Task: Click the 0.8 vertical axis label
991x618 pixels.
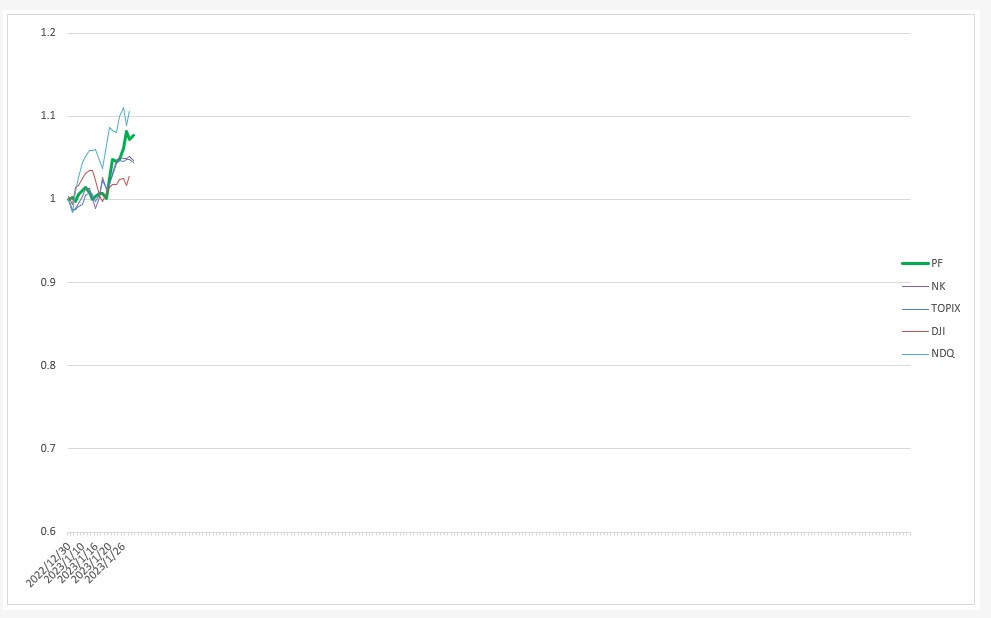Action: (x=48, y=365)
